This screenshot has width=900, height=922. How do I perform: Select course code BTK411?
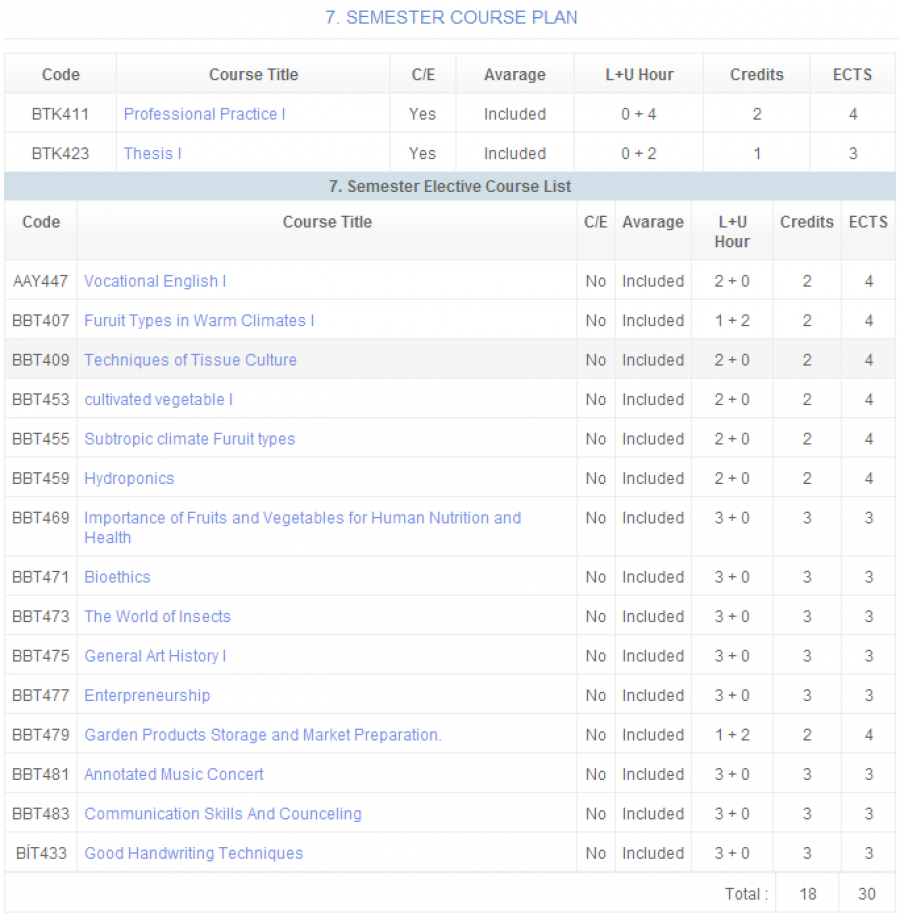click(60, 114)
